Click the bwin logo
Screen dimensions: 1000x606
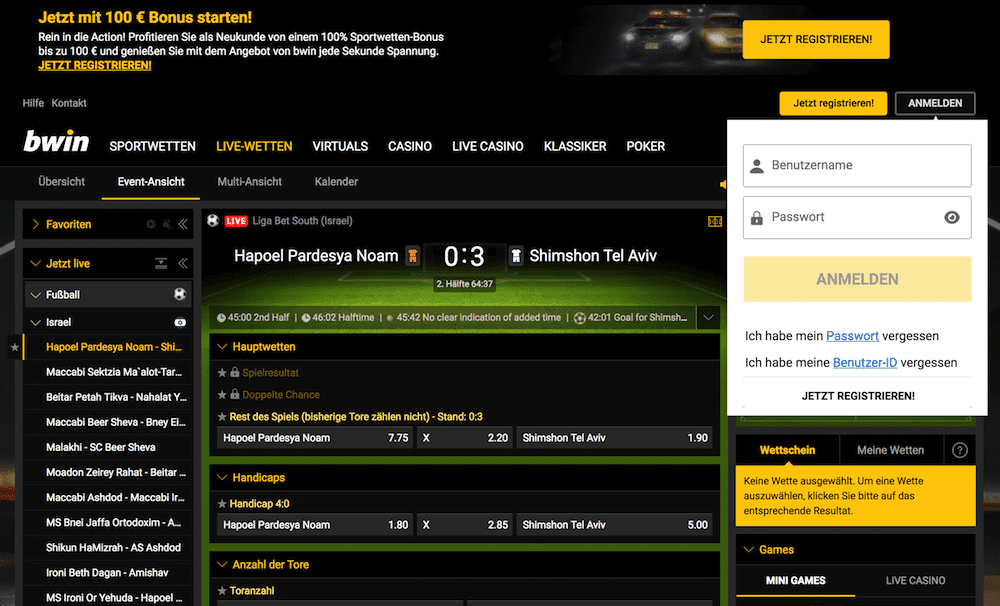coord(56,142)
